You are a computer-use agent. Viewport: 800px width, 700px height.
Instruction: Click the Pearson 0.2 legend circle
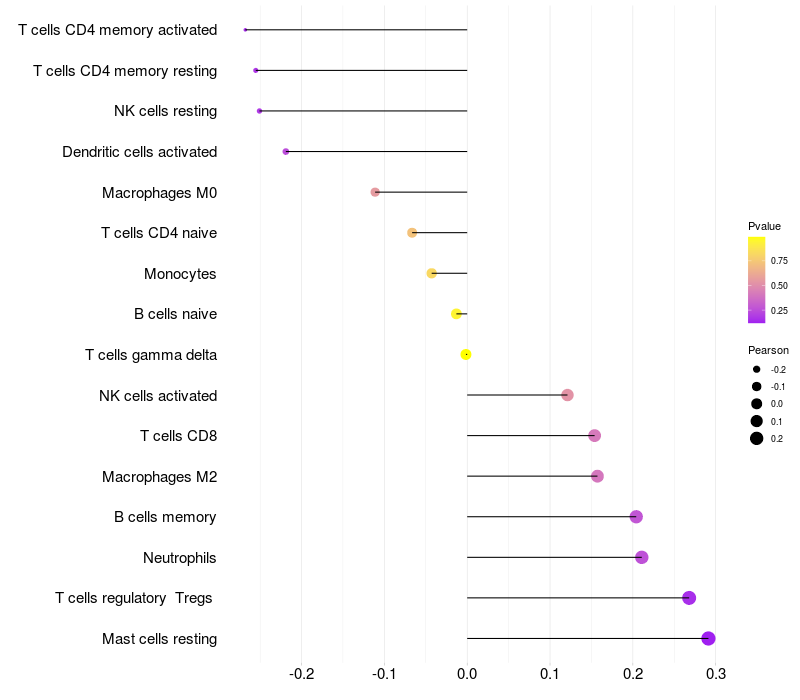[757, 438]
